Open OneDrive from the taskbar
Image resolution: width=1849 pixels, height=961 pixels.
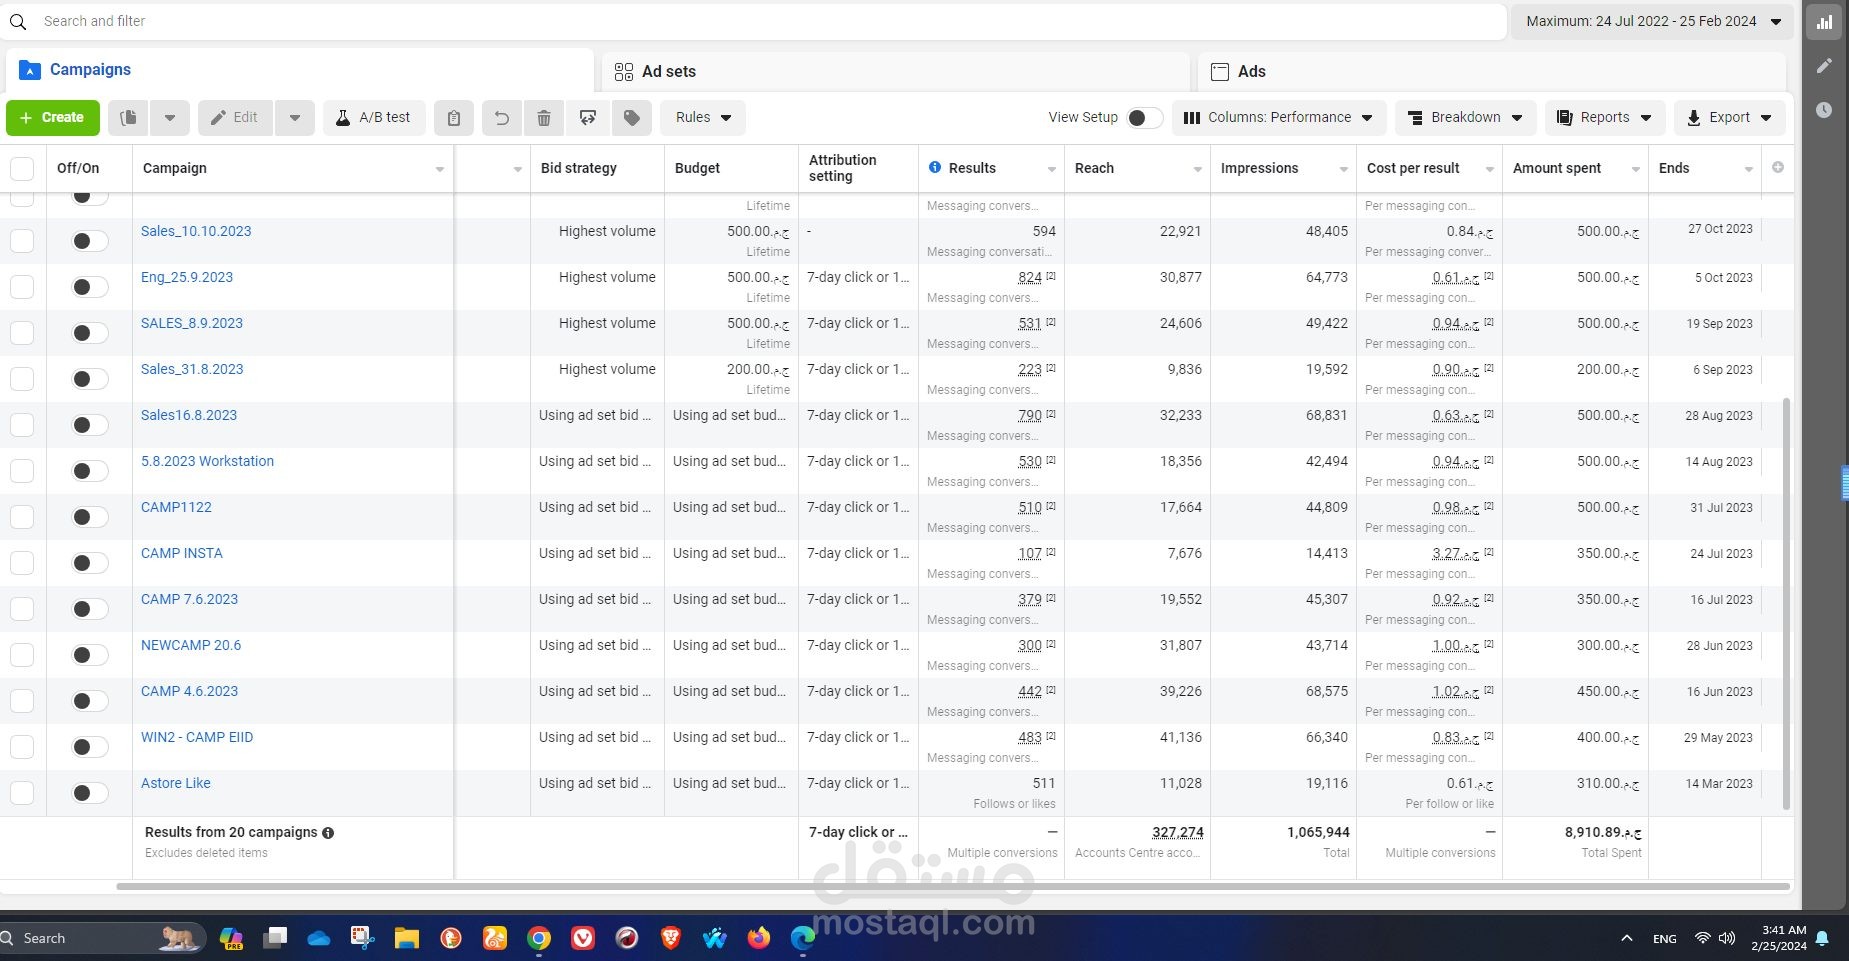[318, 938]
